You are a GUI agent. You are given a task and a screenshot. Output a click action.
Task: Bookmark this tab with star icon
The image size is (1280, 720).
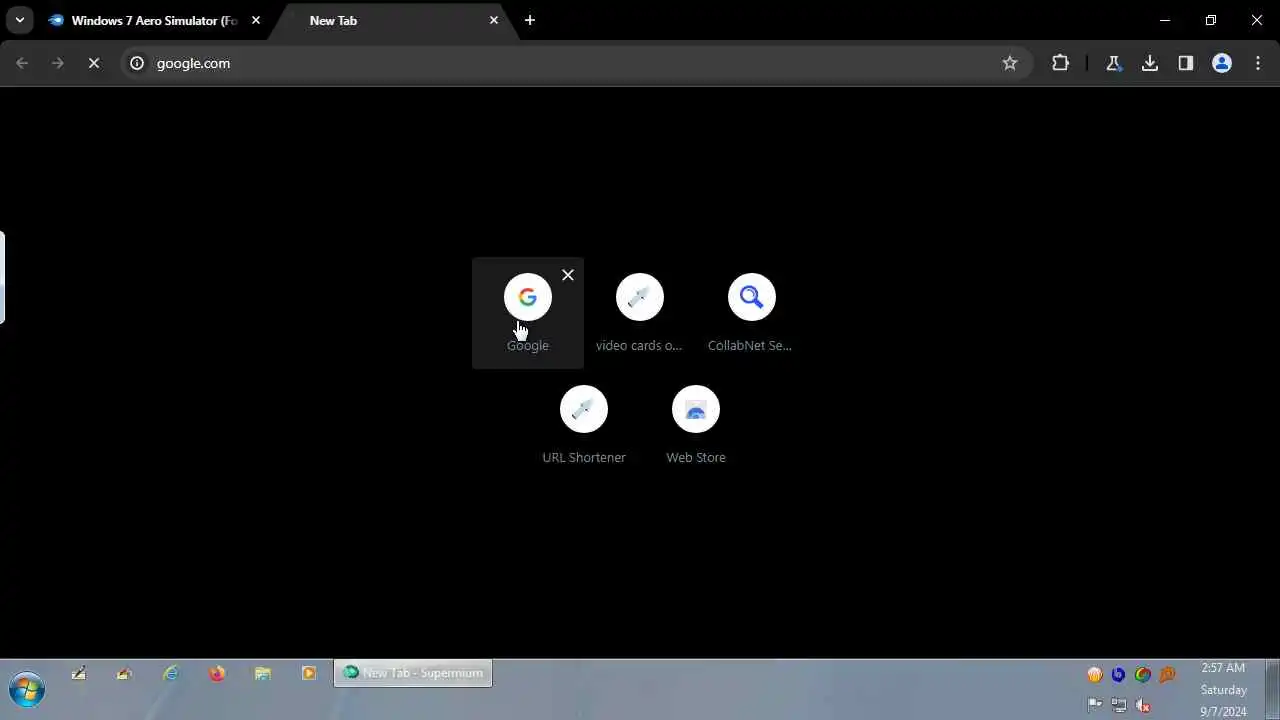coord(1010,63)
